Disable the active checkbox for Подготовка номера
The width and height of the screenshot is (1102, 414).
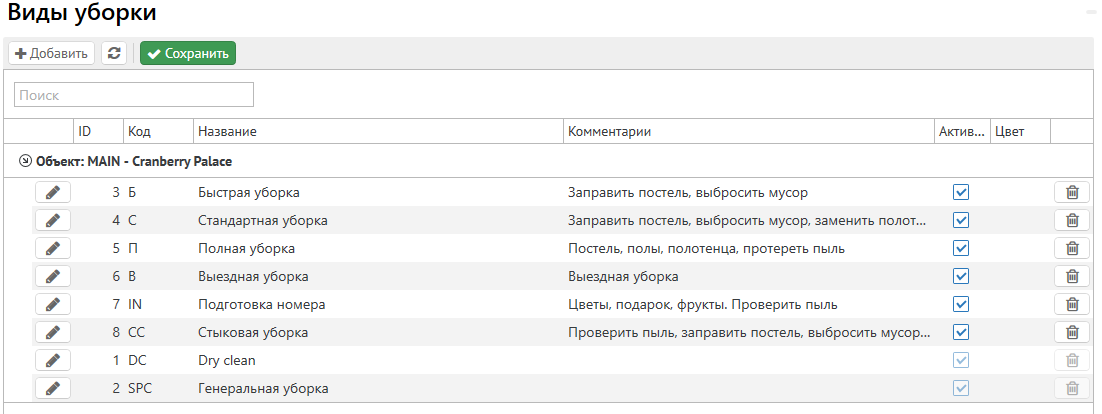click(x=961, y=304)
